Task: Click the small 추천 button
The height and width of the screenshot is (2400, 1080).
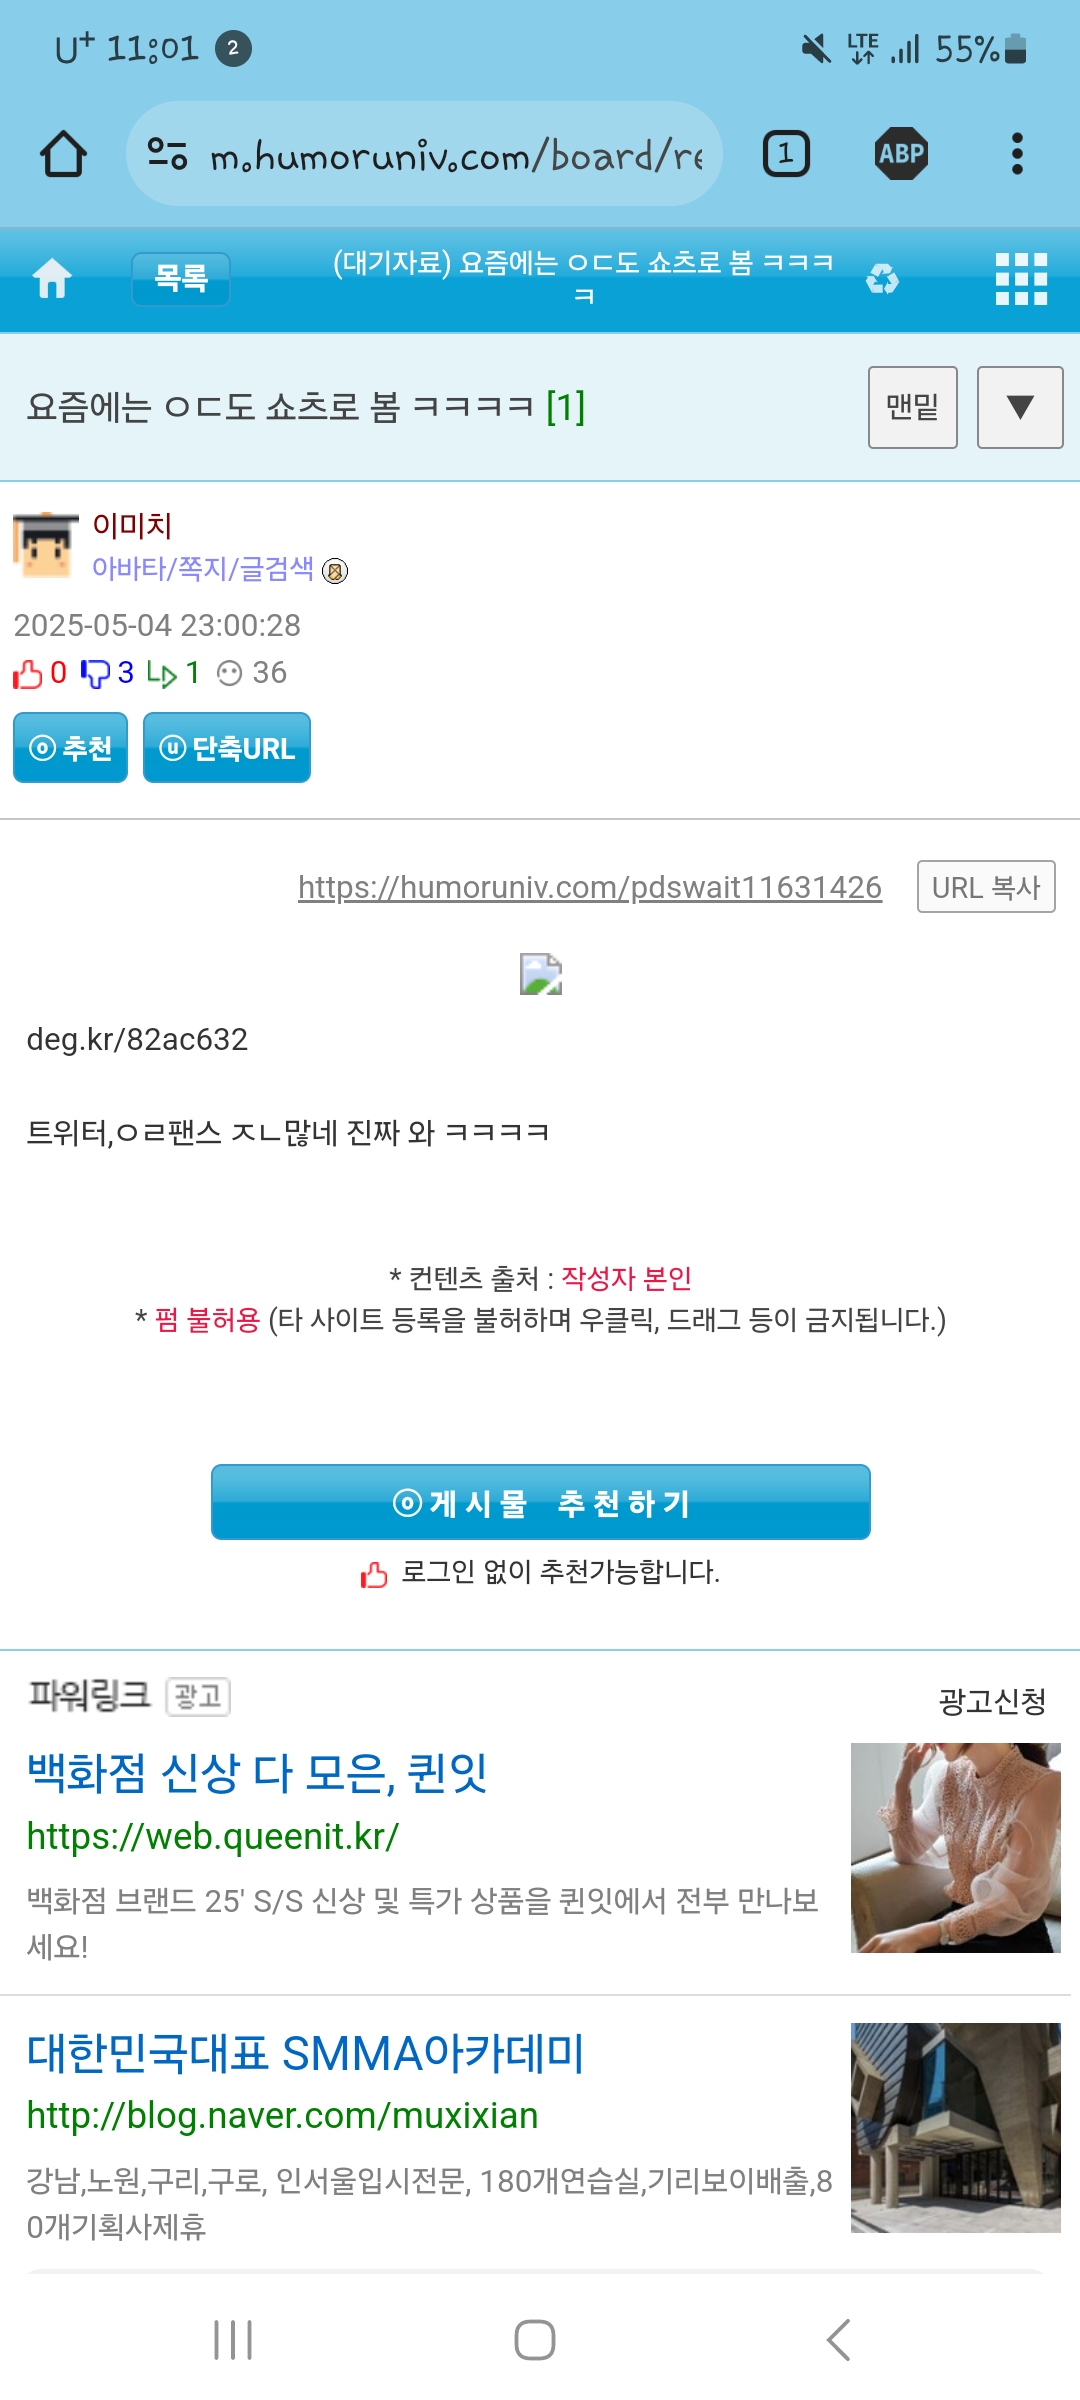Action: (70, 747)
